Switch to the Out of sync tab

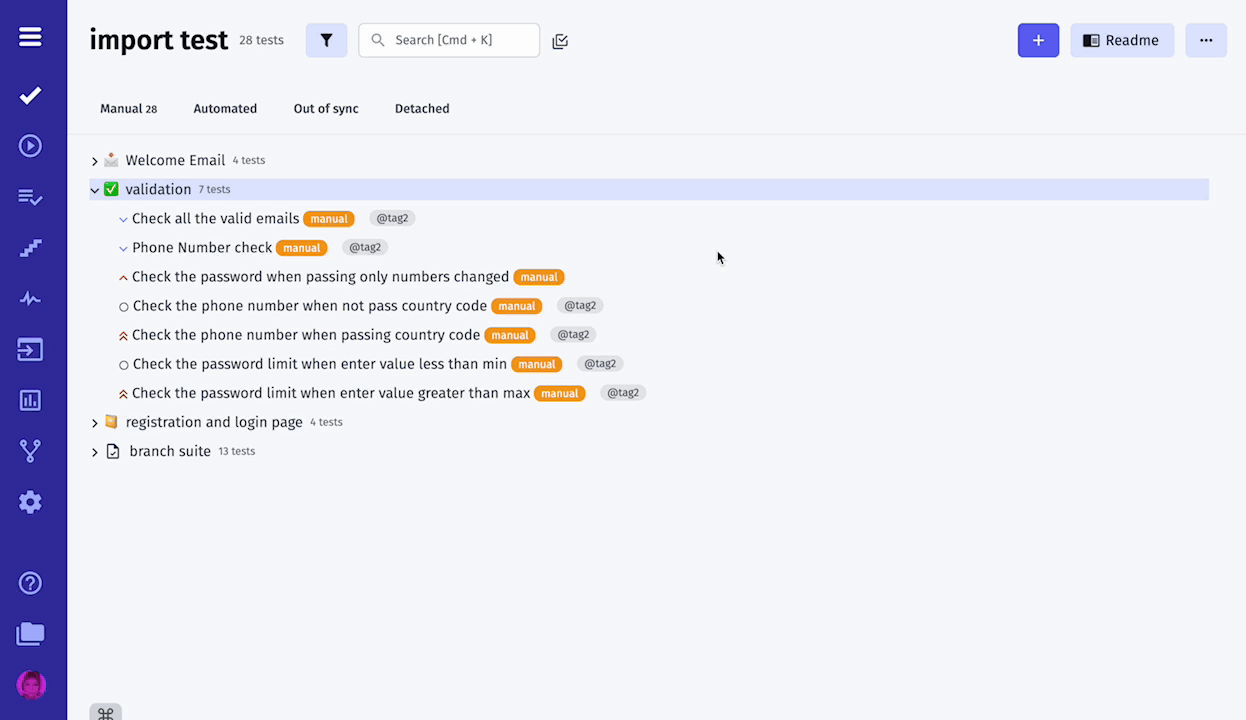click(326, 109)
